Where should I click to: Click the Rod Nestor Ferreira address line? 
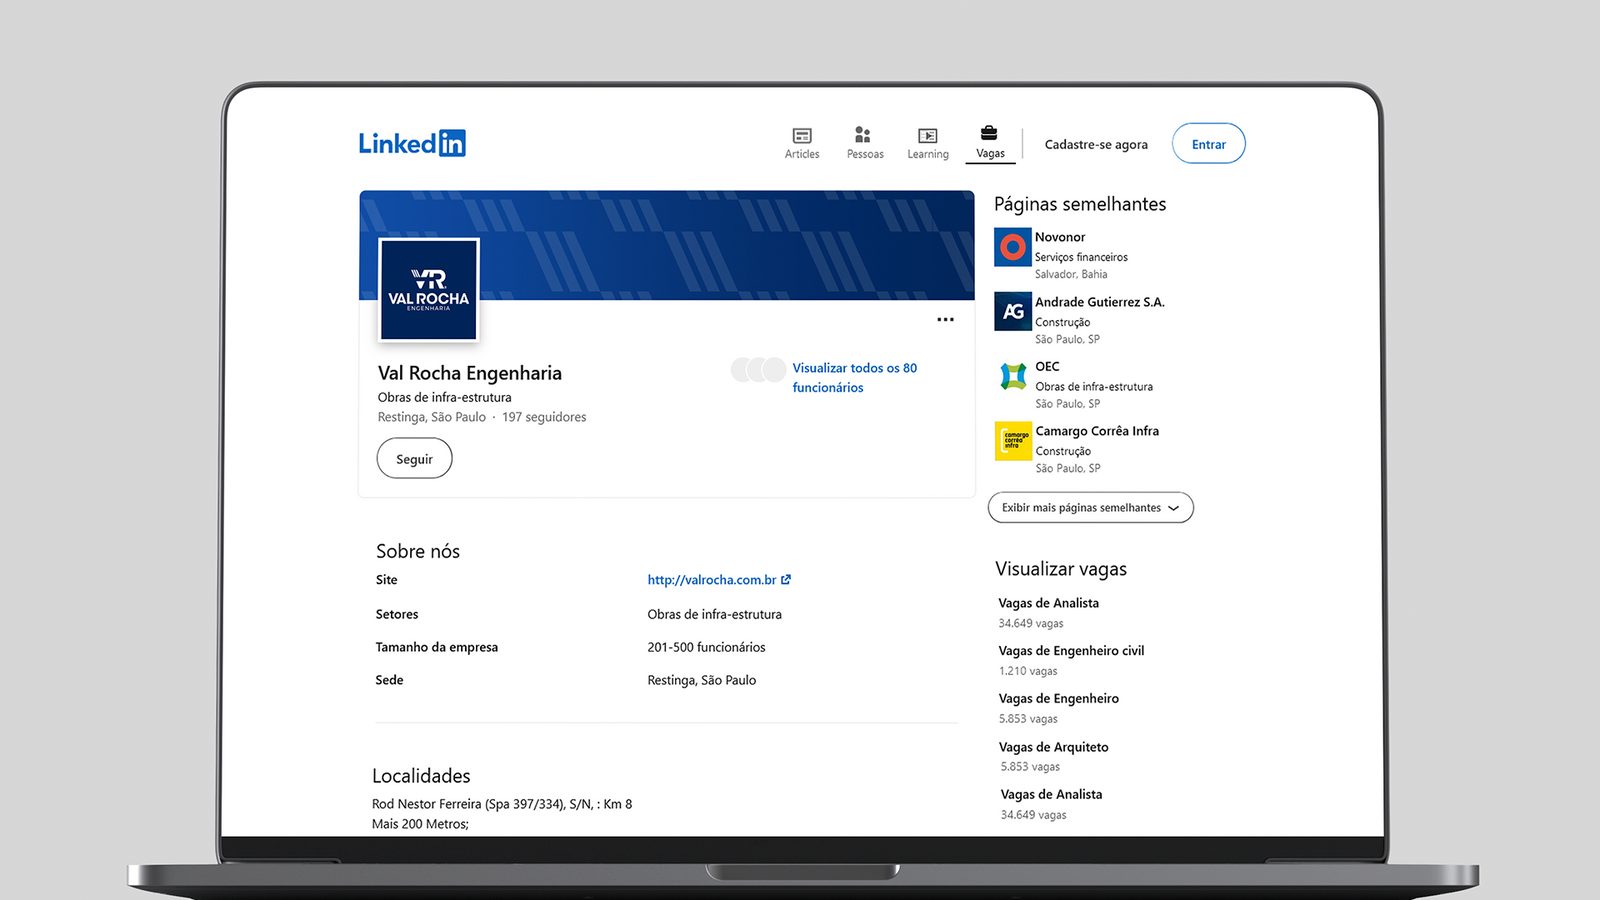502,804
